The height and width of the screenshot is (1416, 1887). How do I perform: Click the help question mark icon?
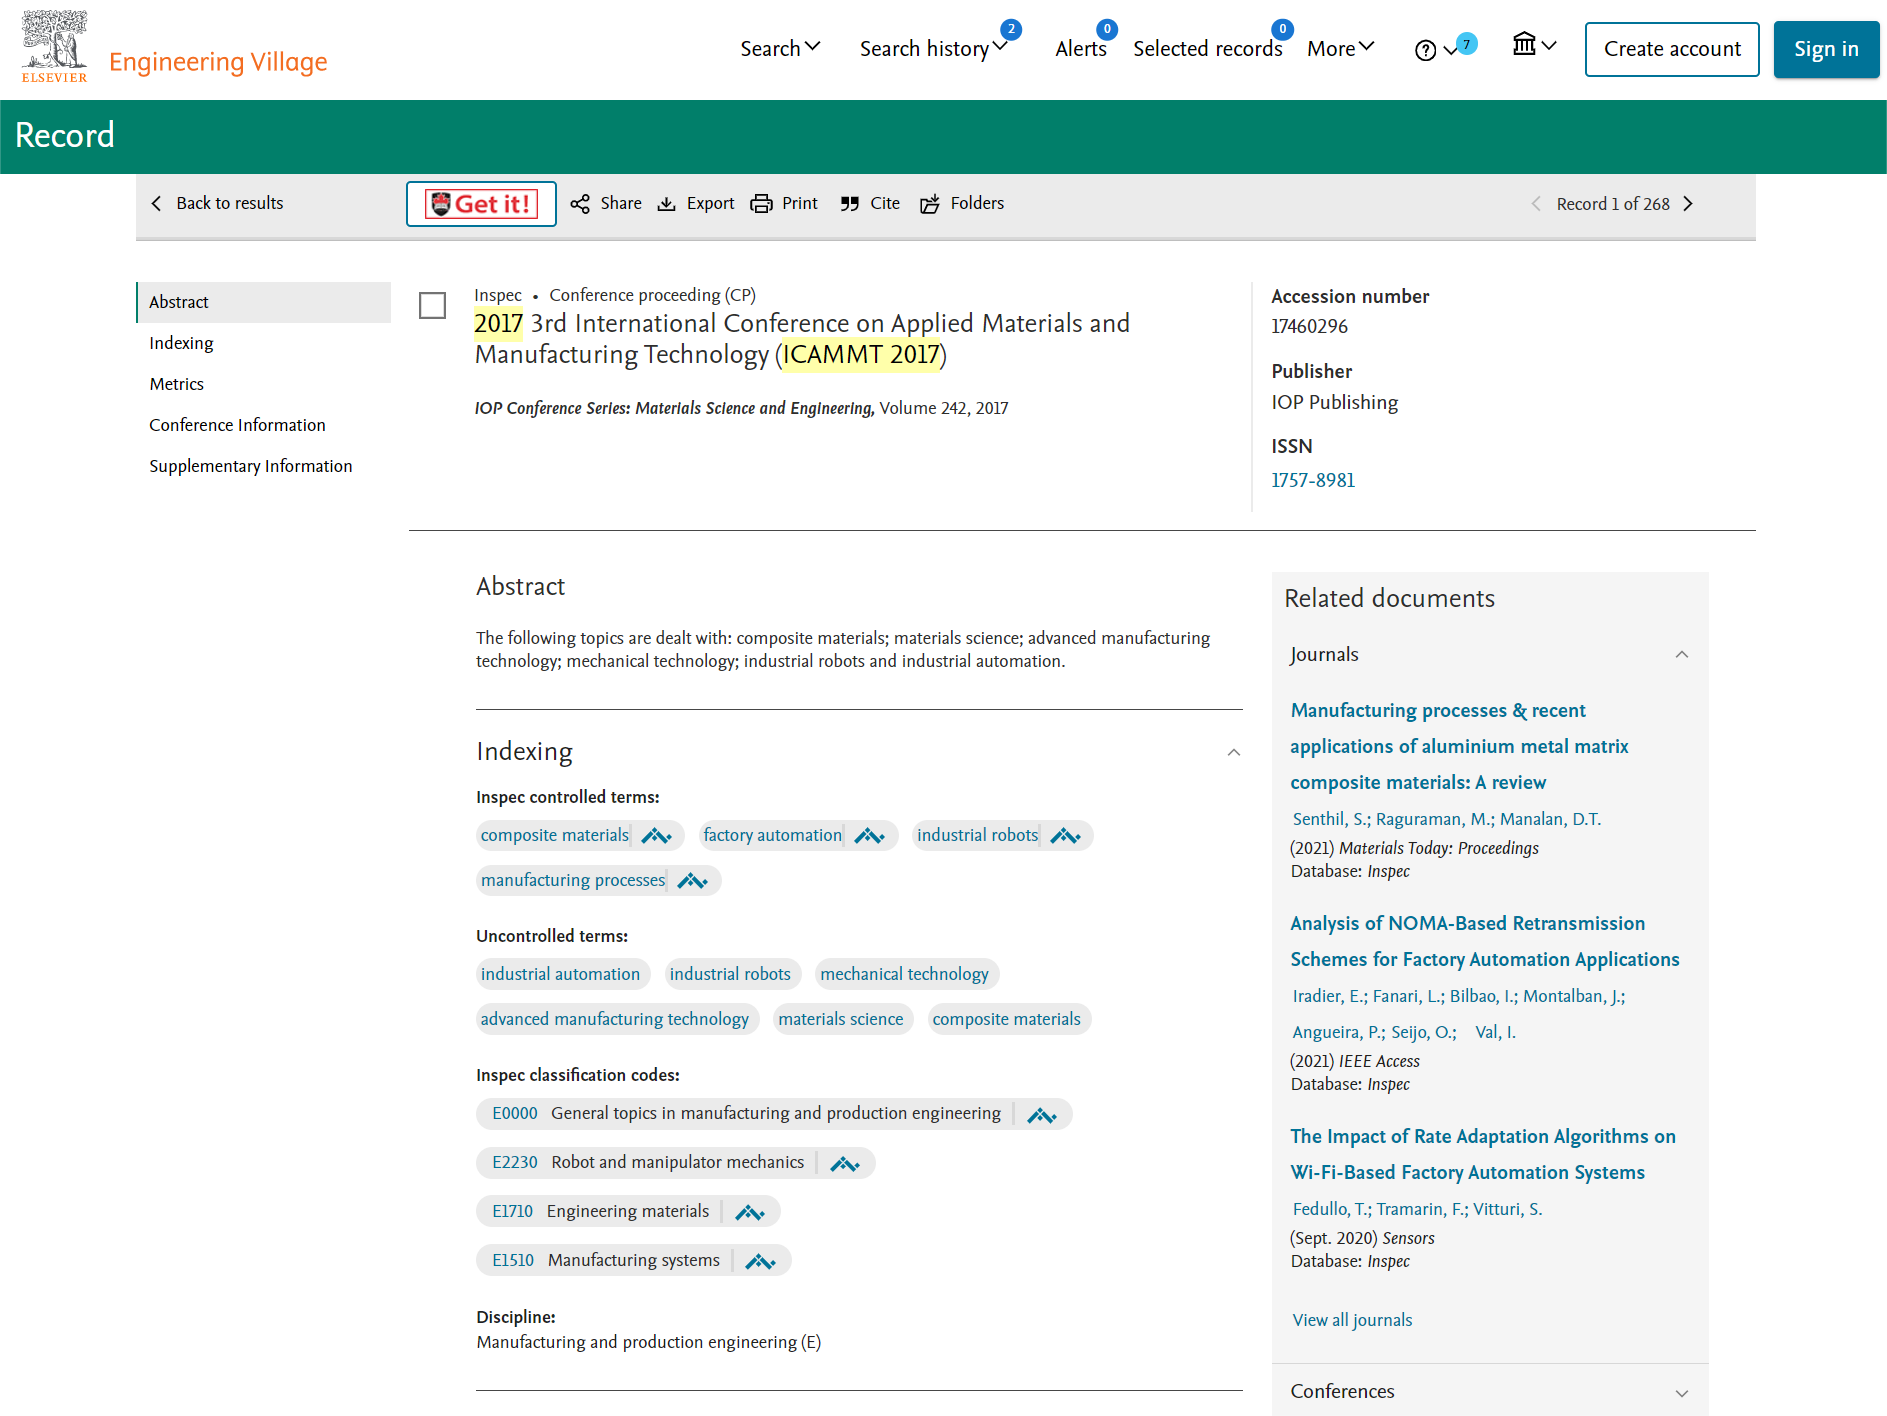[1426, 50]
